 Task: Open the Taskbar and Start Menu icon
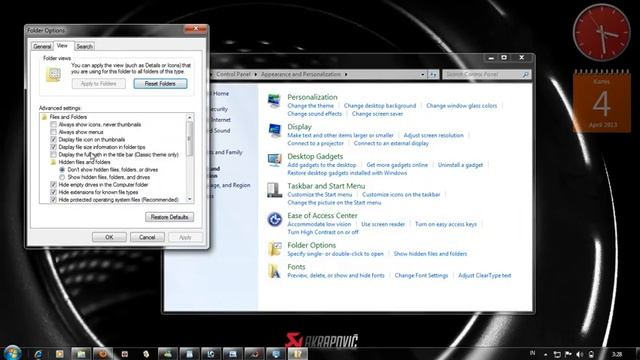click(x=274, y=190)
